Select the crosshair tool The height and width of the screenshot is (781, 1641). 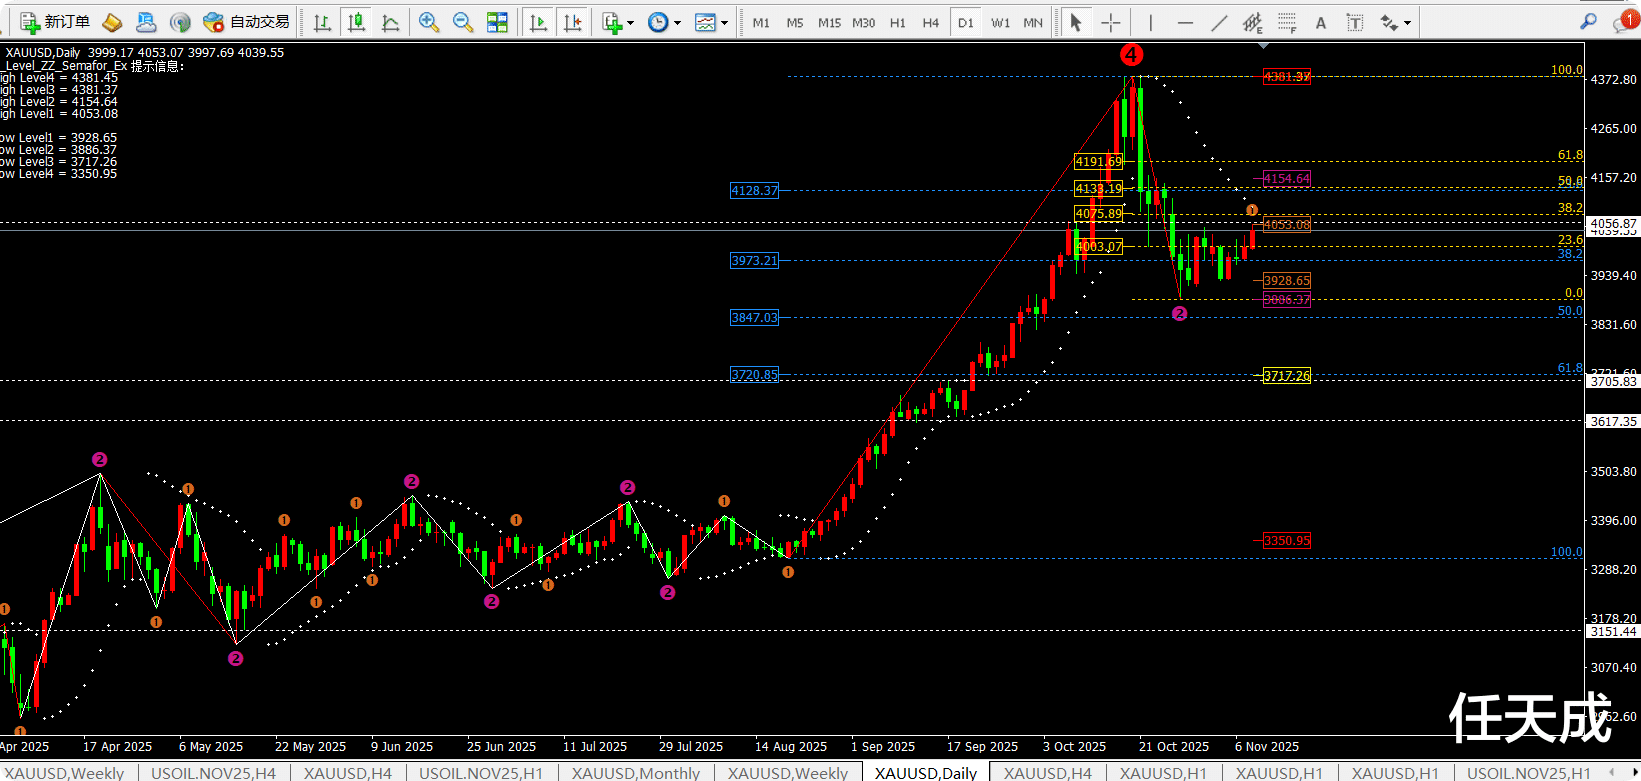pos(1111,21)
